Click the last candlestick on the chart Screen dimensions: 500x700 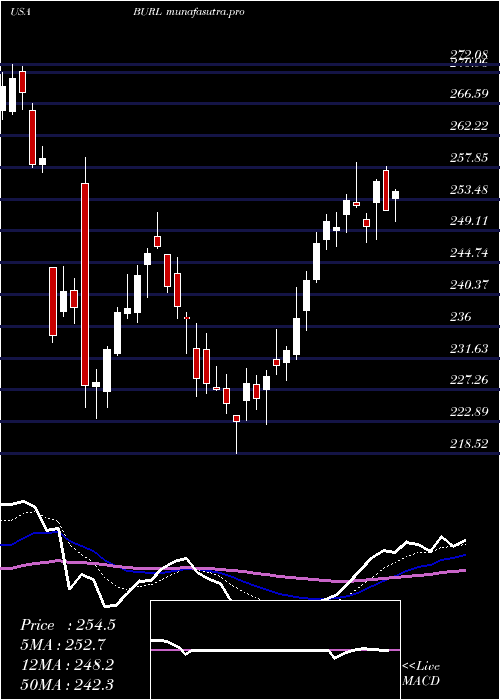396,205
